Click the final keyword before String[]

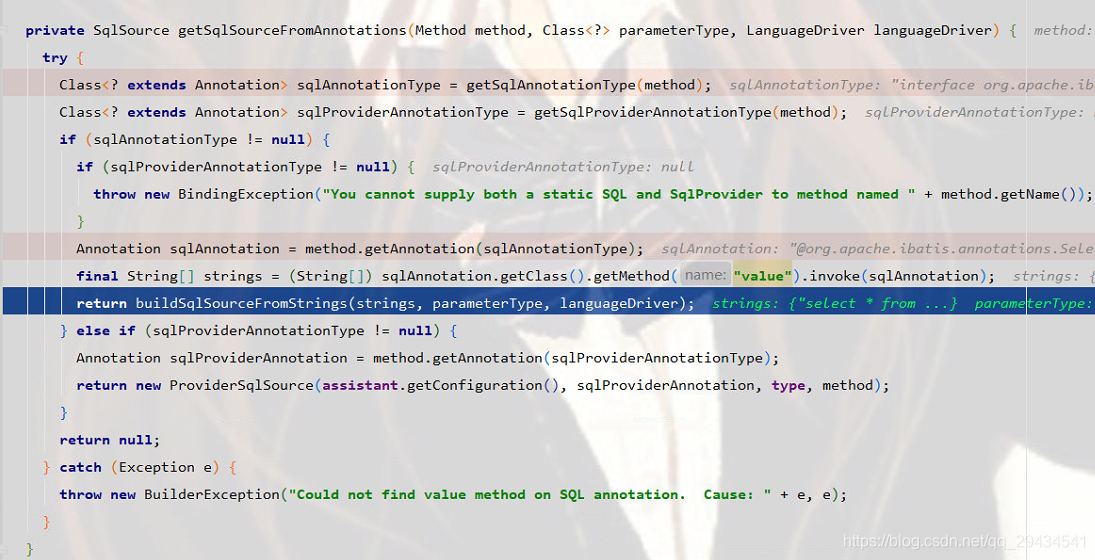point(97,276)
